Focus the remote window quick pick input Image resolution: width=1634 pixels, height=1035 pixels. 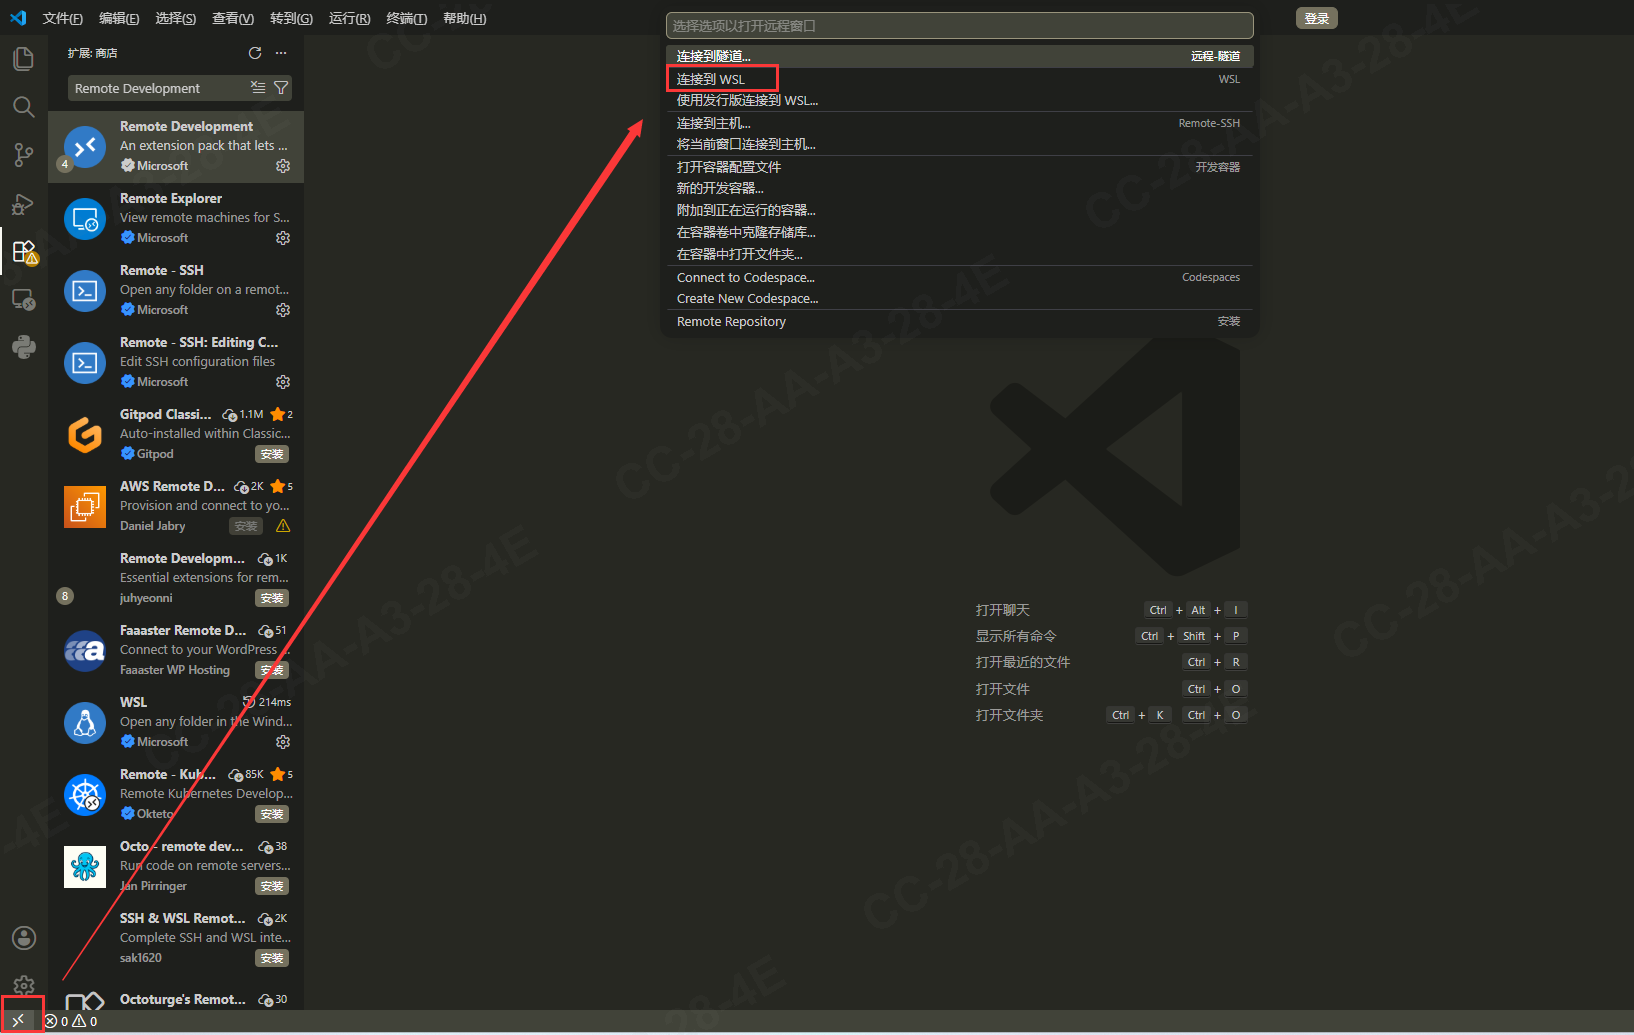point(960,25)
